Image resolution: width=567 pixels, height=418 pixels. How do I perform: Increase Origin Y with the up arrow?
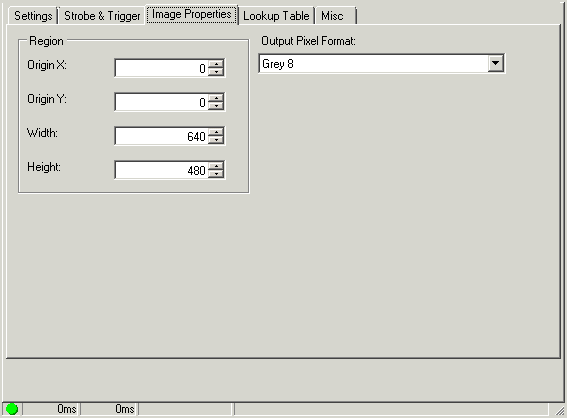tap(216, 98)
